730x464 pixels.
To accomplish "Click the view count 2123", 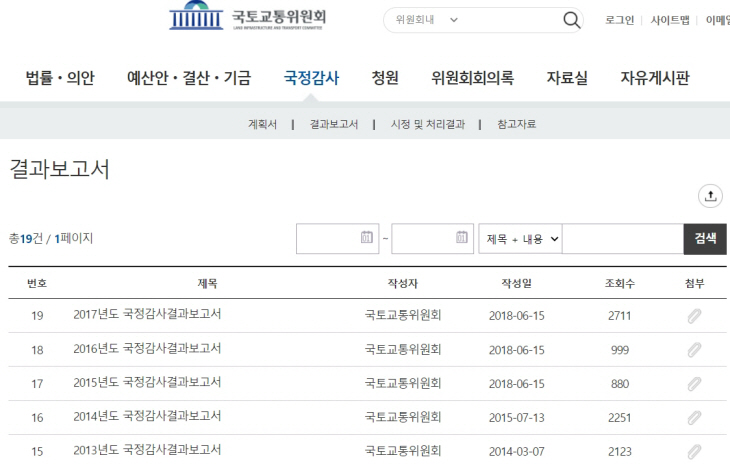I will click(x=620, y=451).
